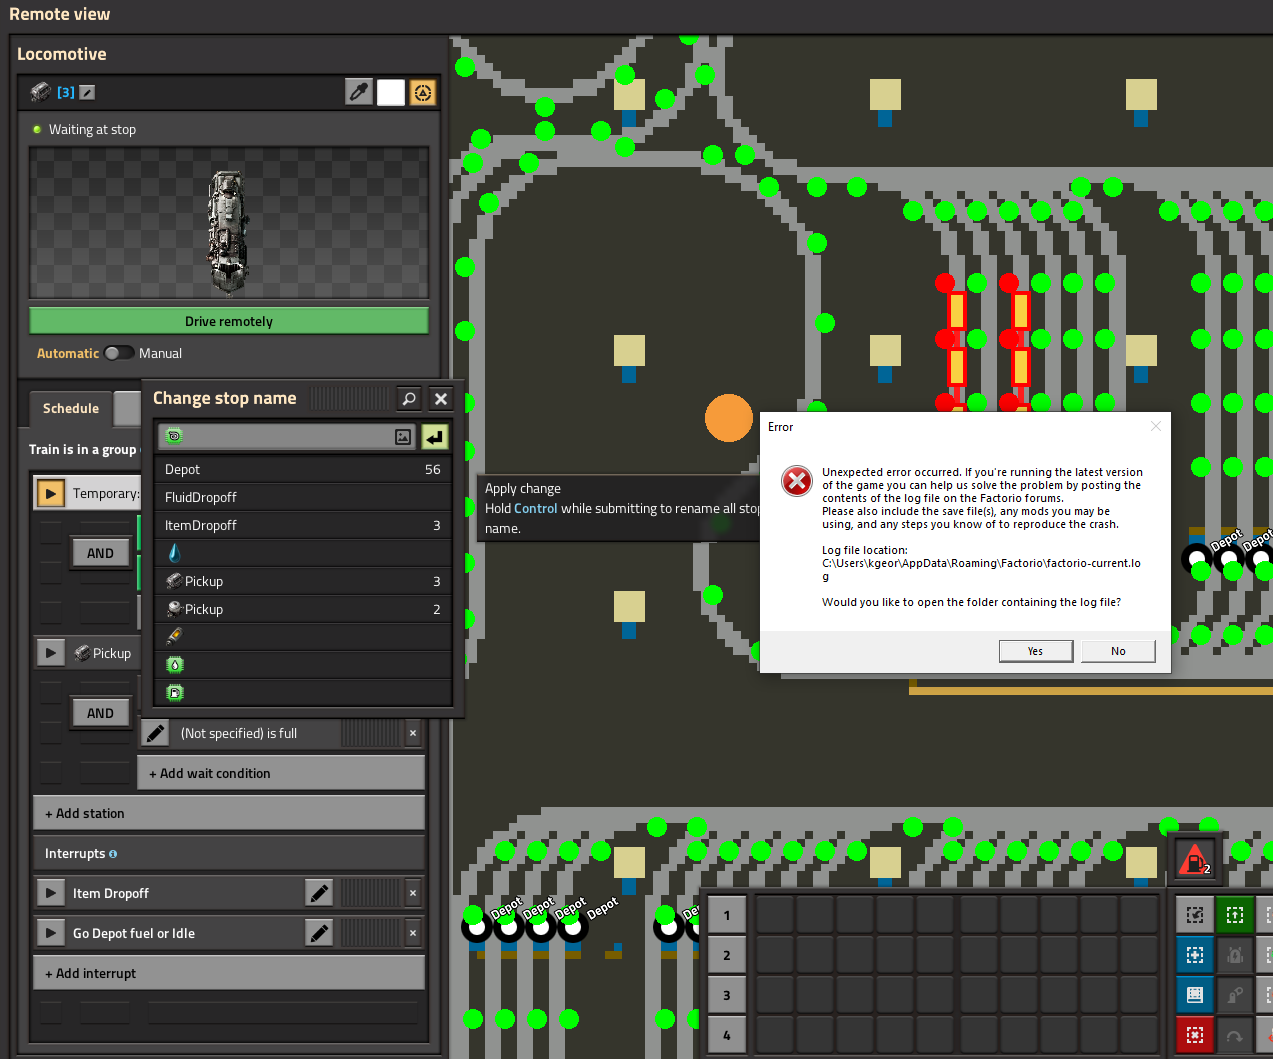Screen dimensions: 1273x1059
Task: Click the locomotive icon beside the [3] label
Action: [41, 92]
